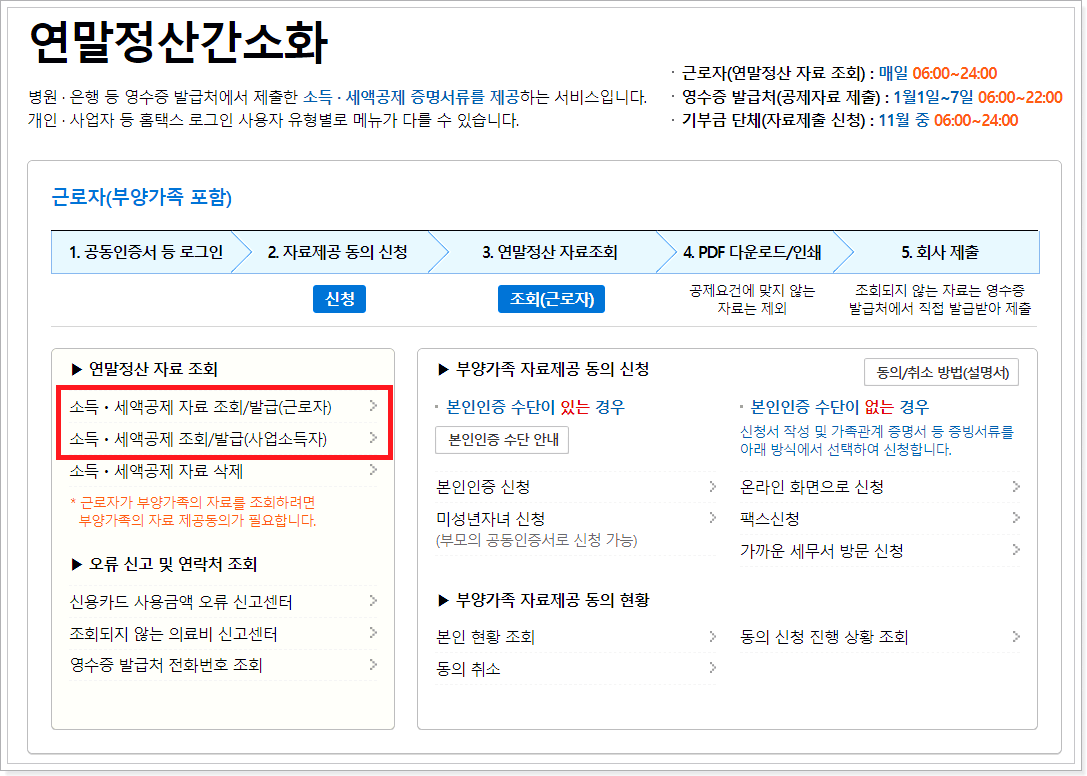This screenshot has height=776, width=1087.
Task: Open 동의/취소 방법(설명서) guide
Action: [943, 371]
